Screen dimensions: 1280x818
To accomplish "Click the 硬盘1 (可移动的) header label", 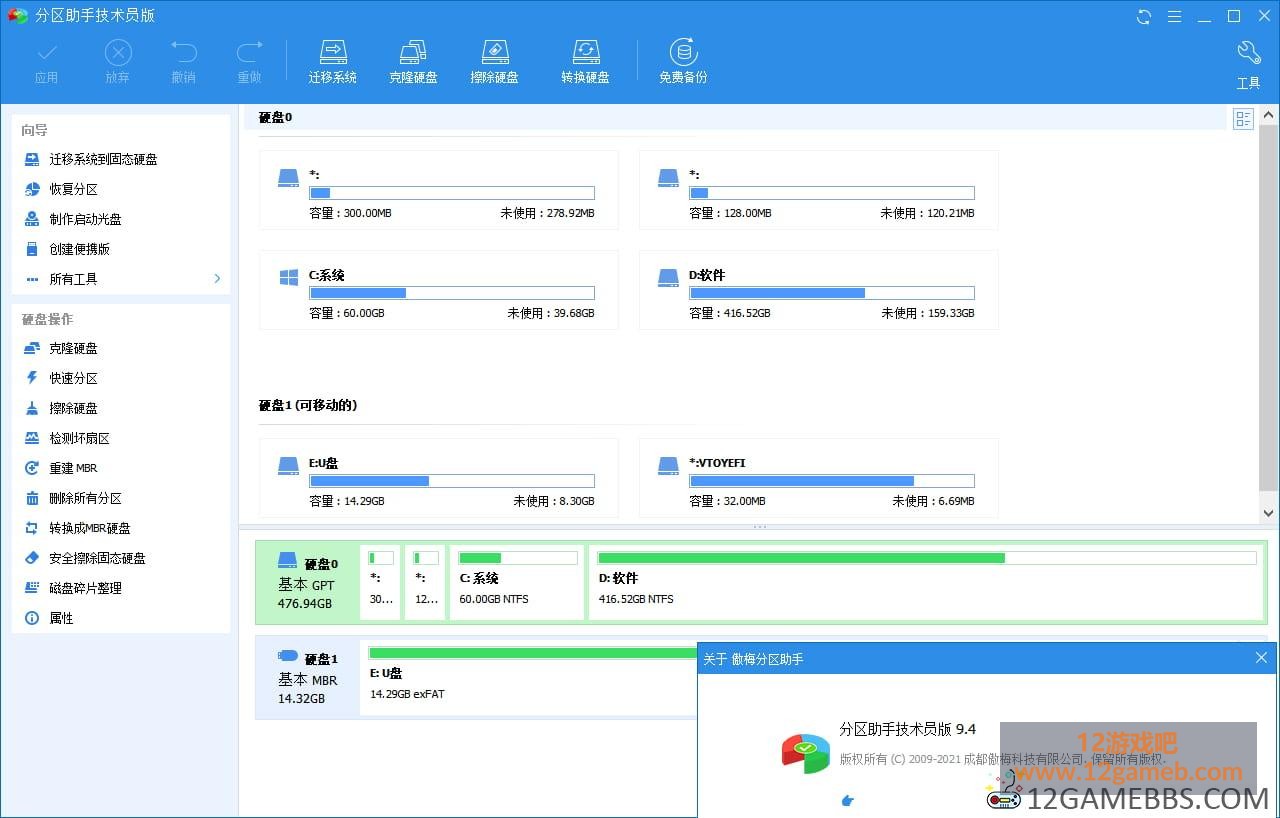I will (x=308, y=405).
